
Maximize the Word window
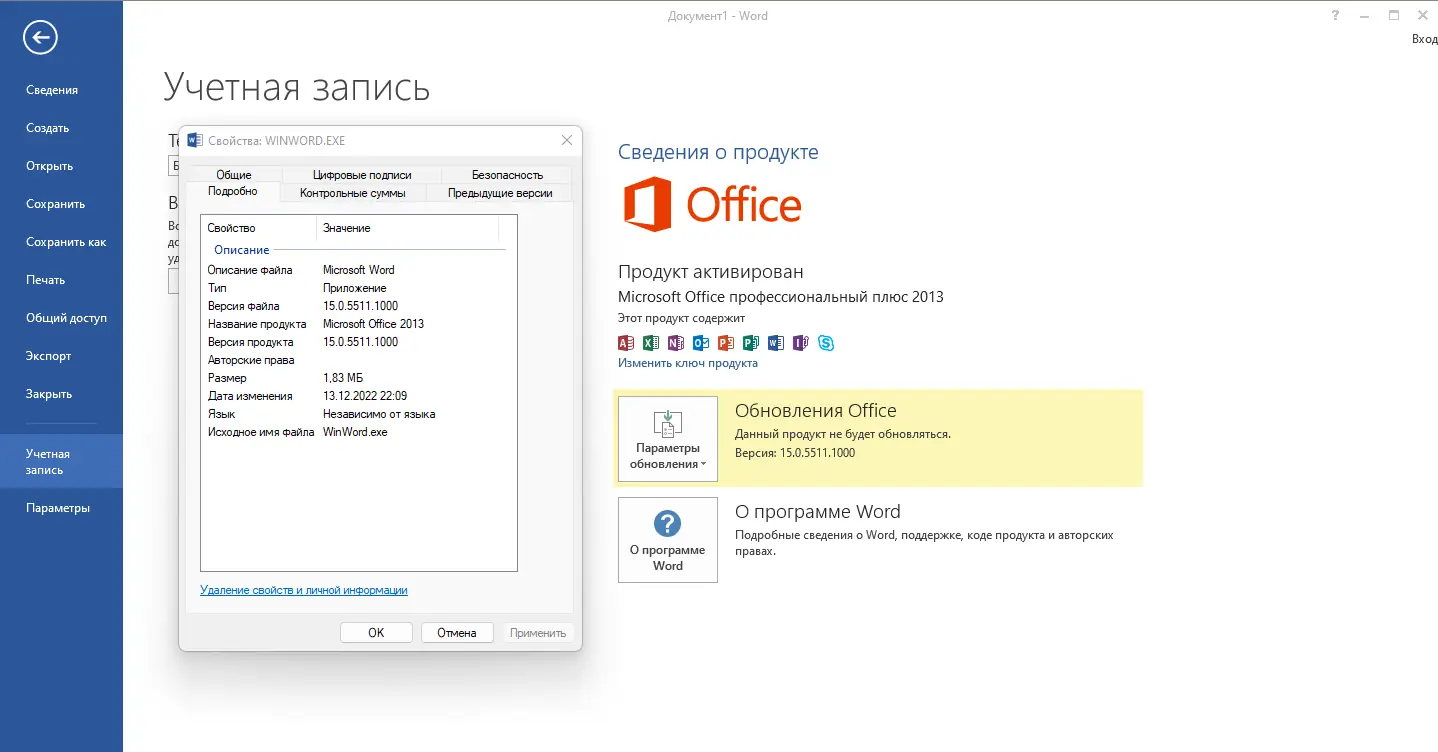coord(1394,16)
